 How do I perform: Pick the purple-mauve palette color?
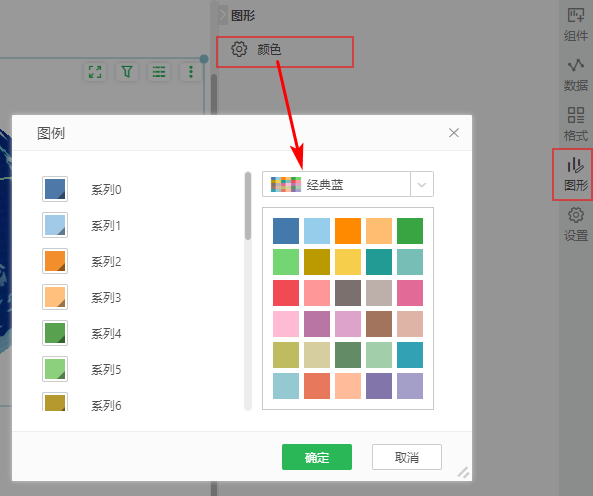(317, 324)
